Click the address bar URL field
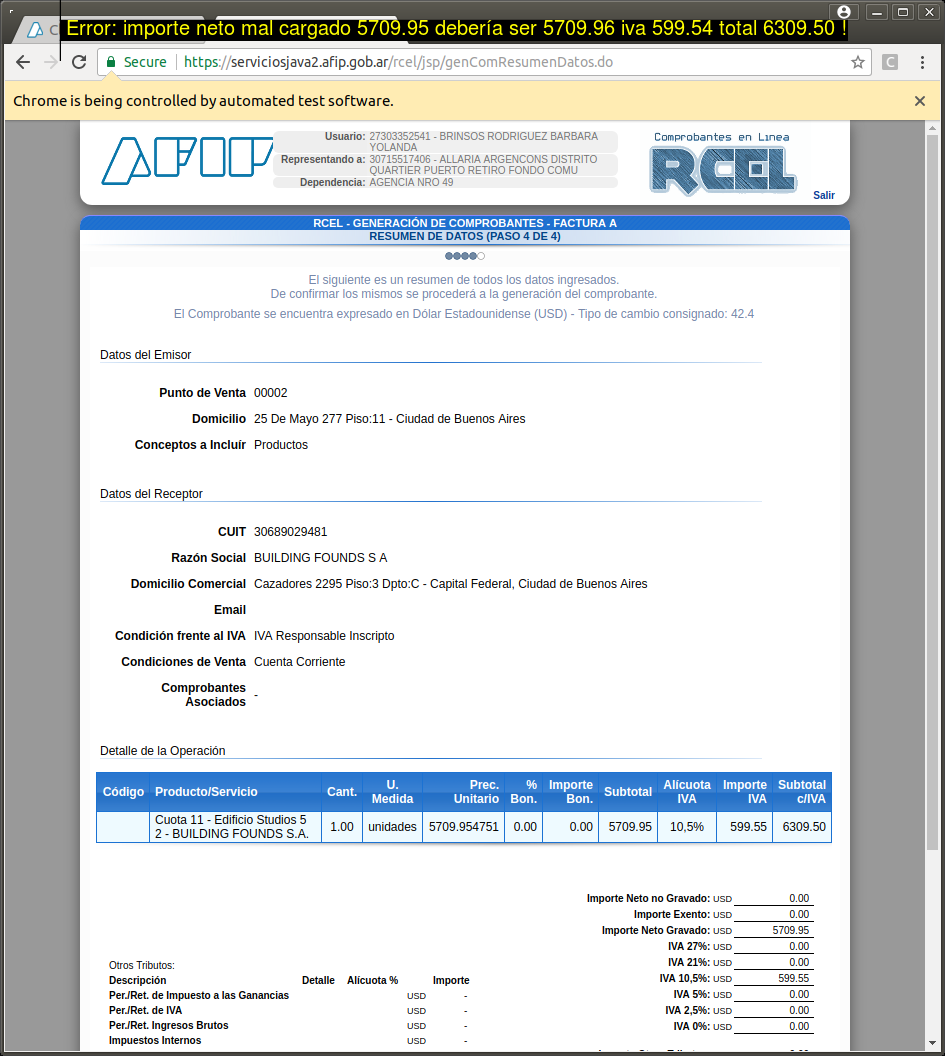The image size is (945, 1056). coord(485,62)
